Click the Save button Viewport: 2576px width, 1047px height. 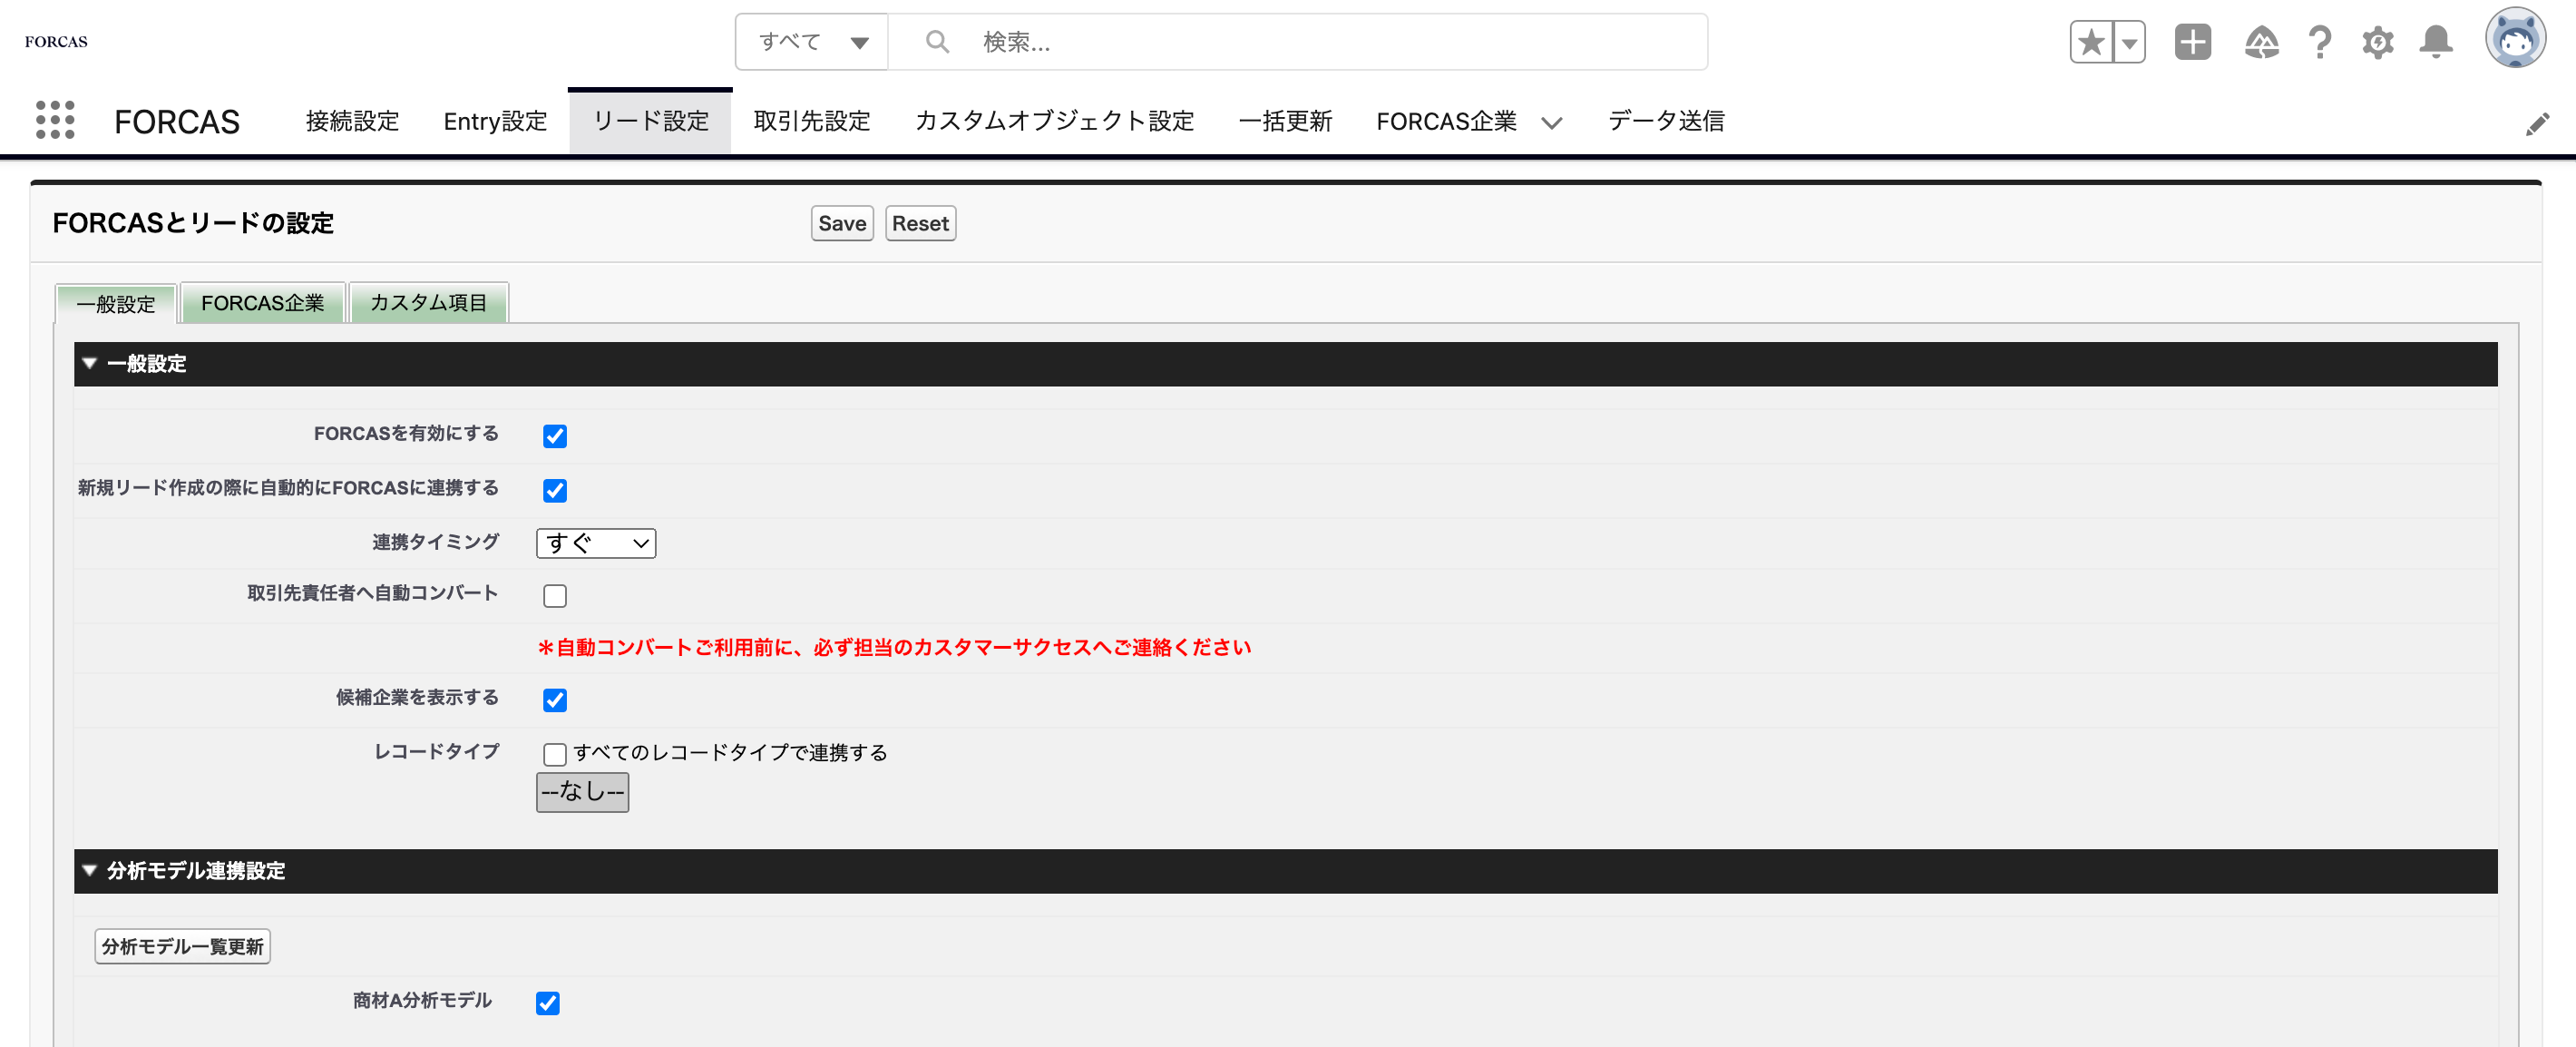(841, 223)
